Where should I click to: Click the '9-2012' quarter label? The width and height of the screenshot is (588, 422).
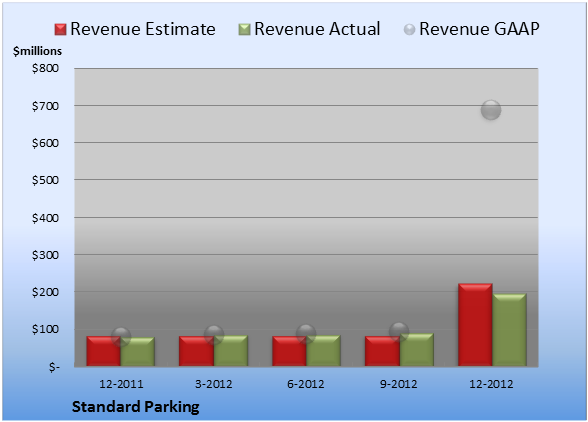(399, 384)
